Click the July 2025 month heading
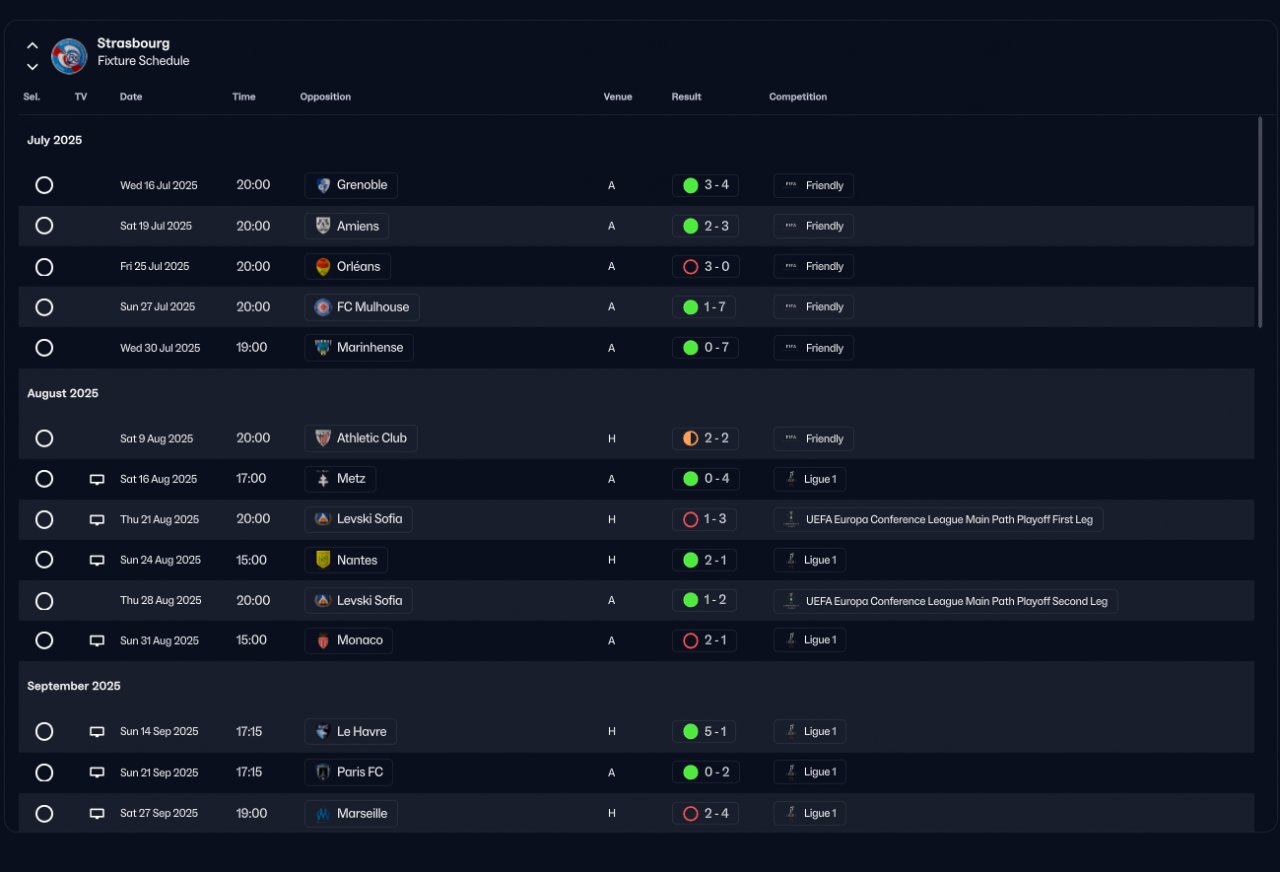 (55, 141)
